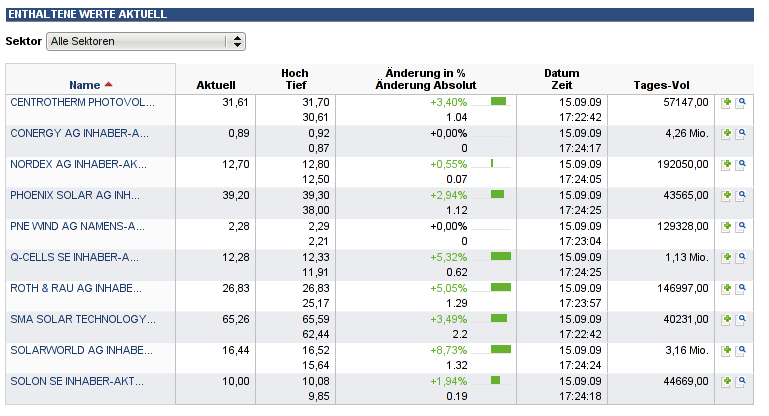This screenshot has width=769, height=416.
Task: Click the magnifier icon for Phoenix Solar
Action: (x=741, y=195)
